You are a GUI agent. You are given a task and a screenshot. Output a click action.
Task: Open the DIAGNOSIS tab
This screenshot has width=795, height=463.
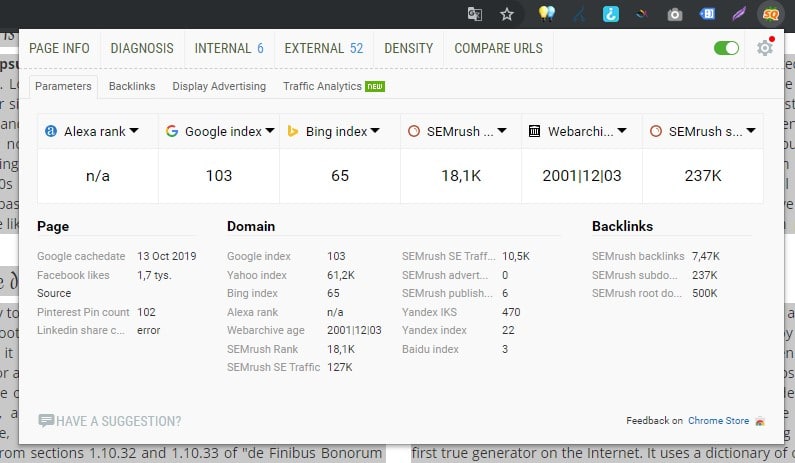pyautogui.click(x=142, y=48)
